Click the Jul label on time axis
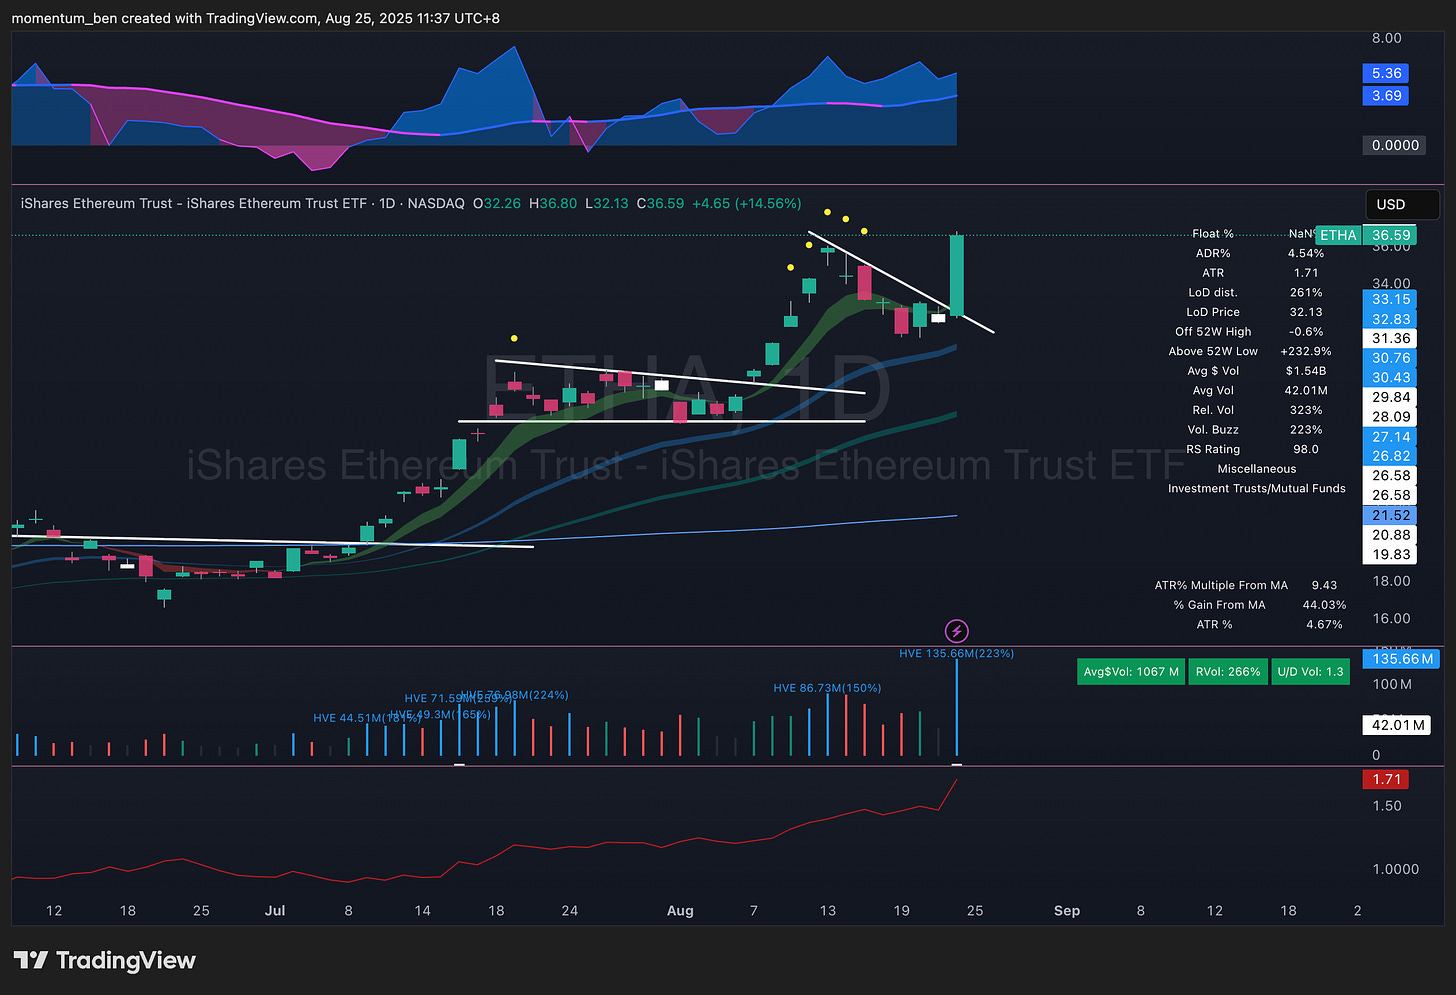 pos(275,911)
